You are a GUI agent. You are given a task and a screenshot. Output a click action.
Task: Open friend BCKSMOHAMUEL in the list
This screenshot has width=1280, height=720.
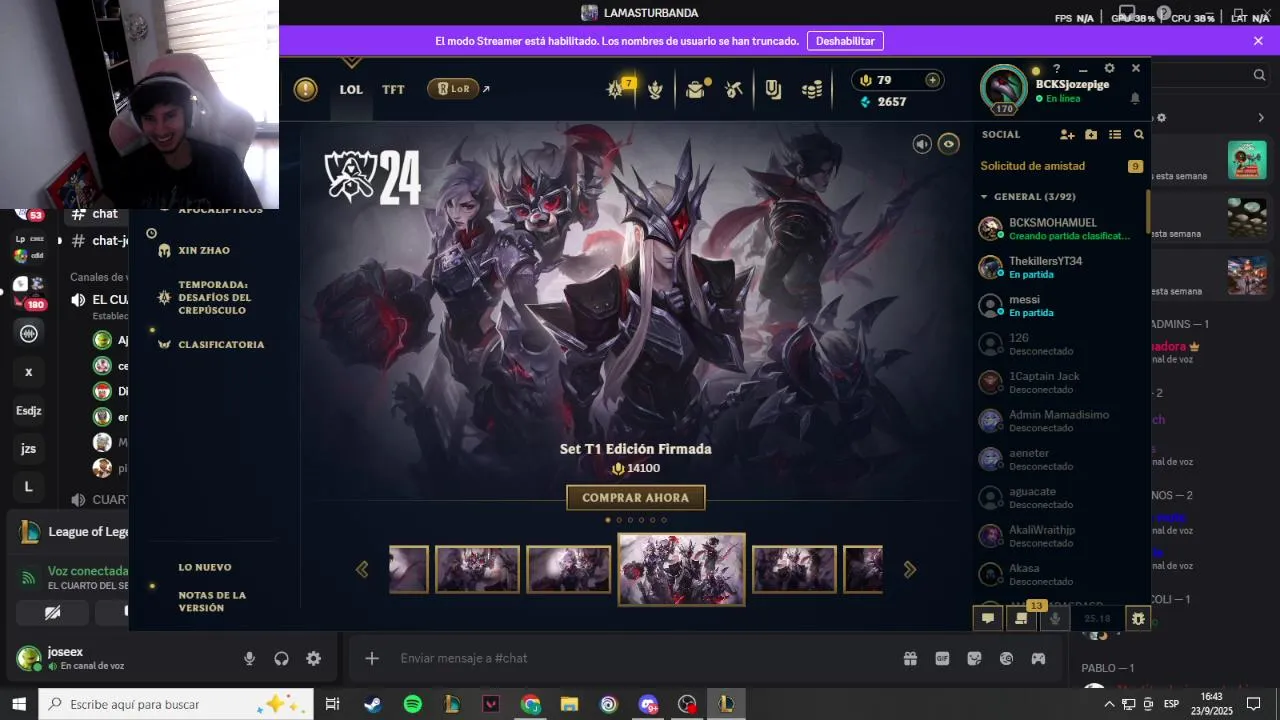coord(1060,229)
